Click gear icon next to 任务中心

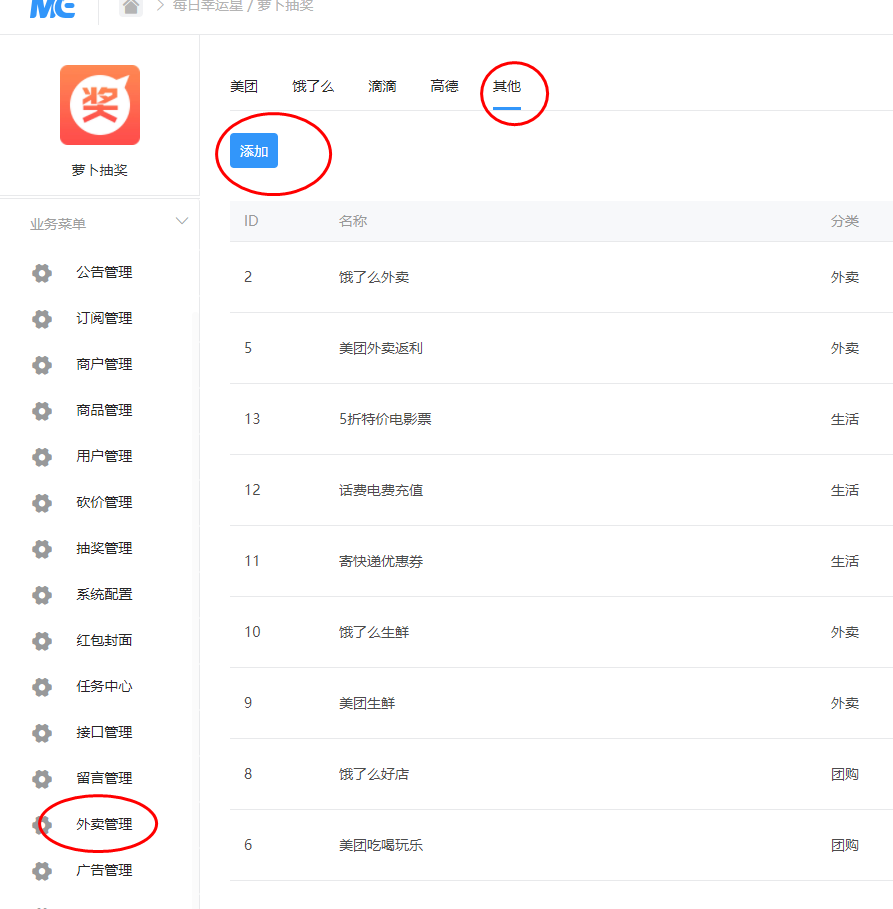click(42, 687)
